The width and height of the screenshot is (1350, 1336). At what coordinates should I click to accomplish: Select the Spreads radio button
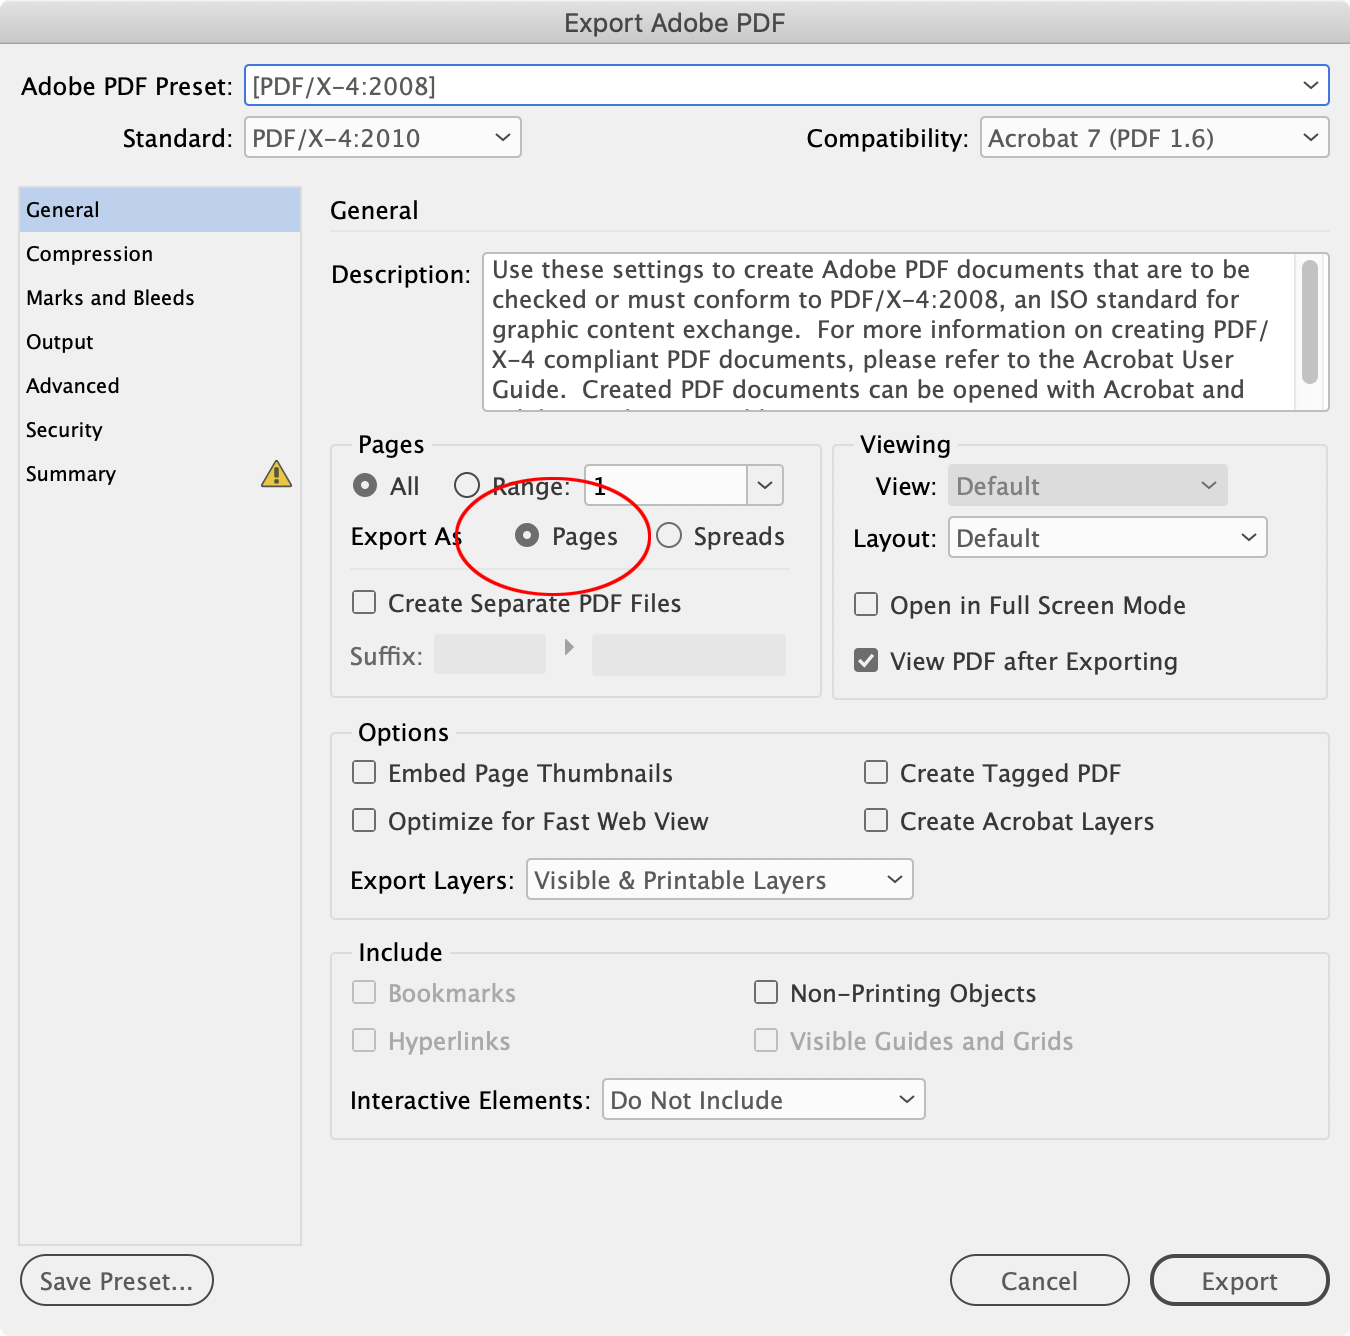point(669,536)
